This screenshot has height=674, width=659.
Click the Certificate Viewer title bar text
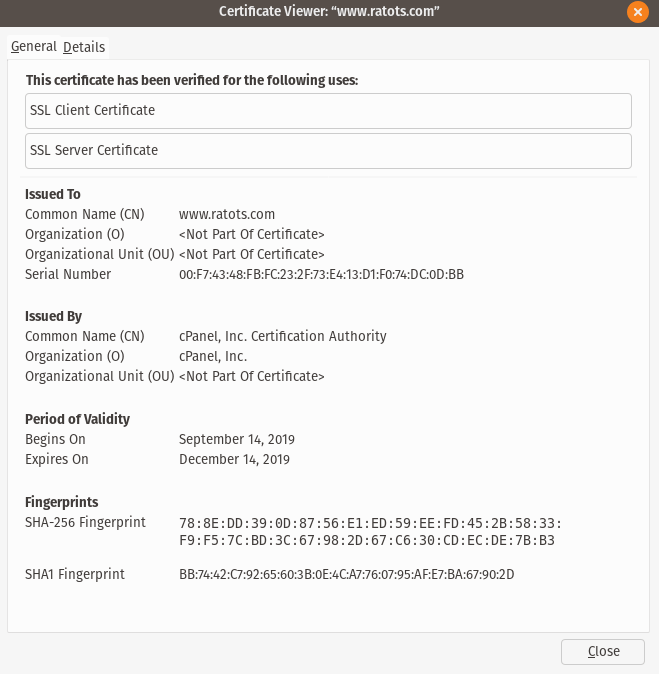pos(329,11)
